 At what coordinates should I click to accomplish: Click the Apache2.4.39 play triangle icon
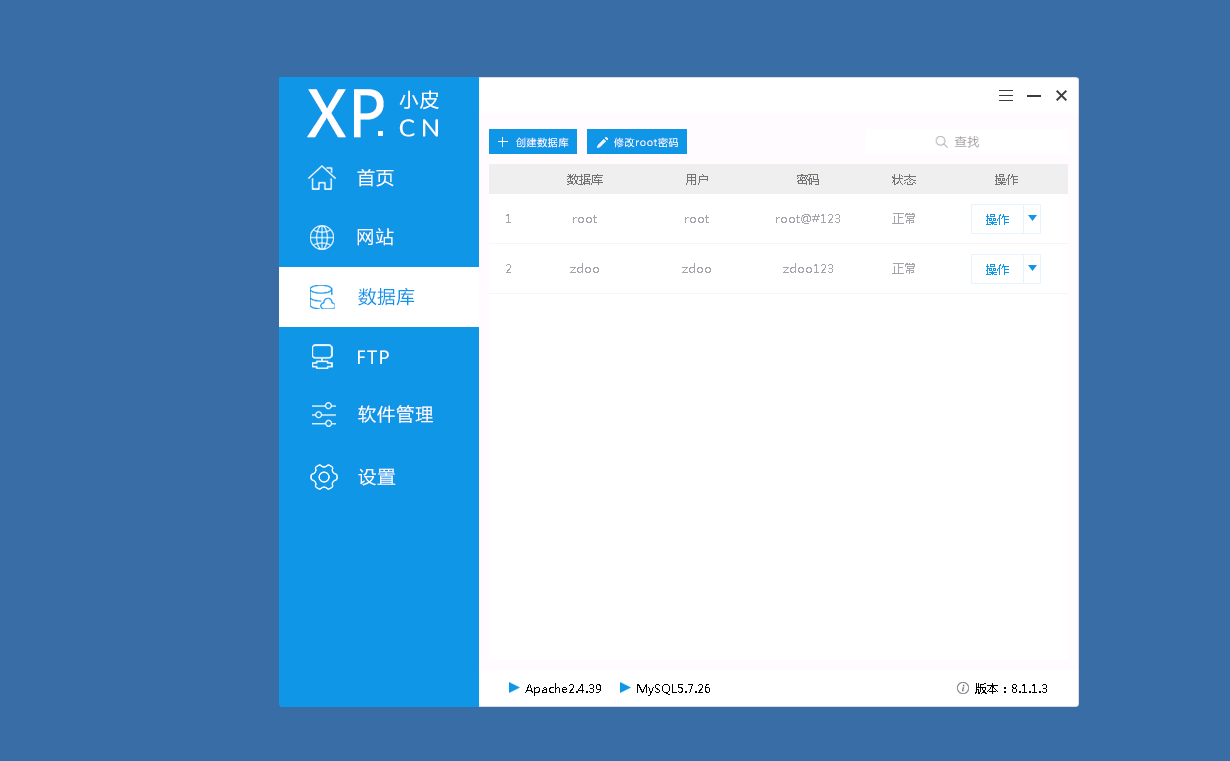point(514,688)
